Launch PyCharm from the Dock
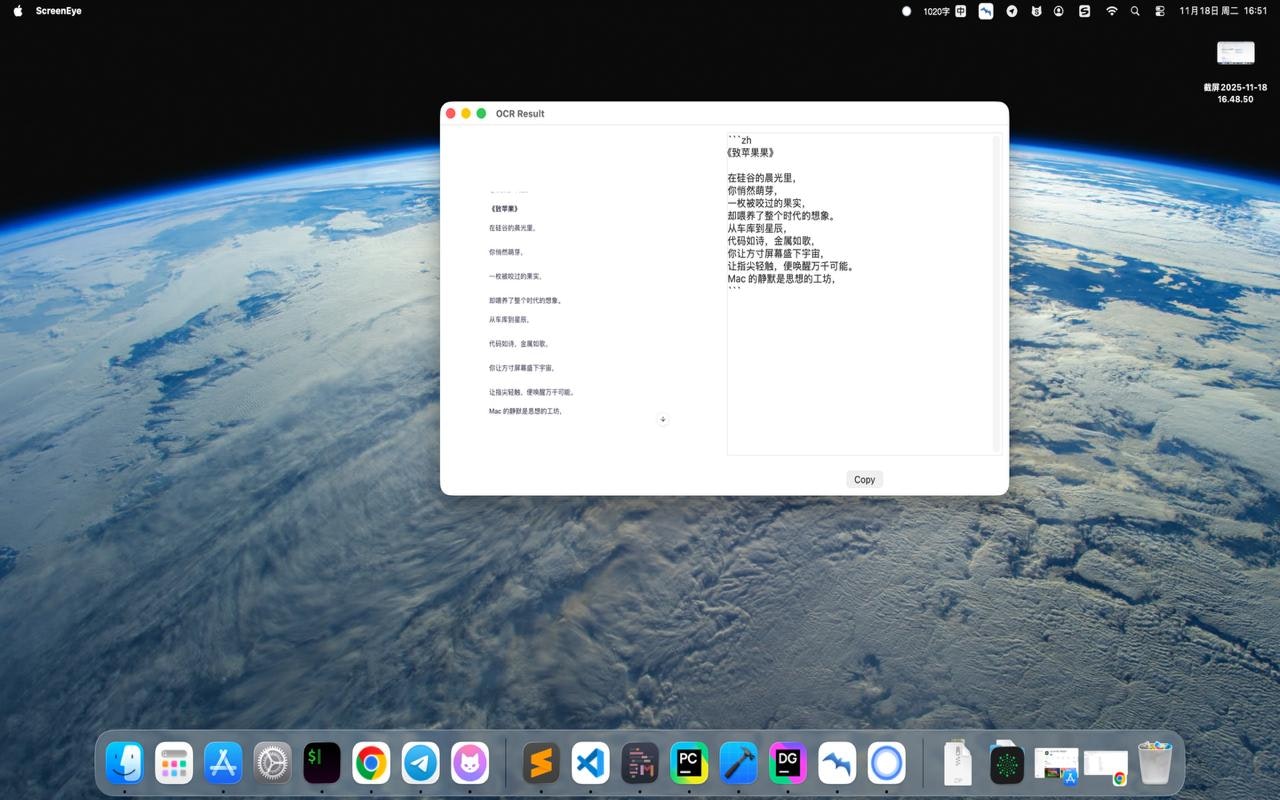Viewport: 1280px width, 800px height. 688,763
